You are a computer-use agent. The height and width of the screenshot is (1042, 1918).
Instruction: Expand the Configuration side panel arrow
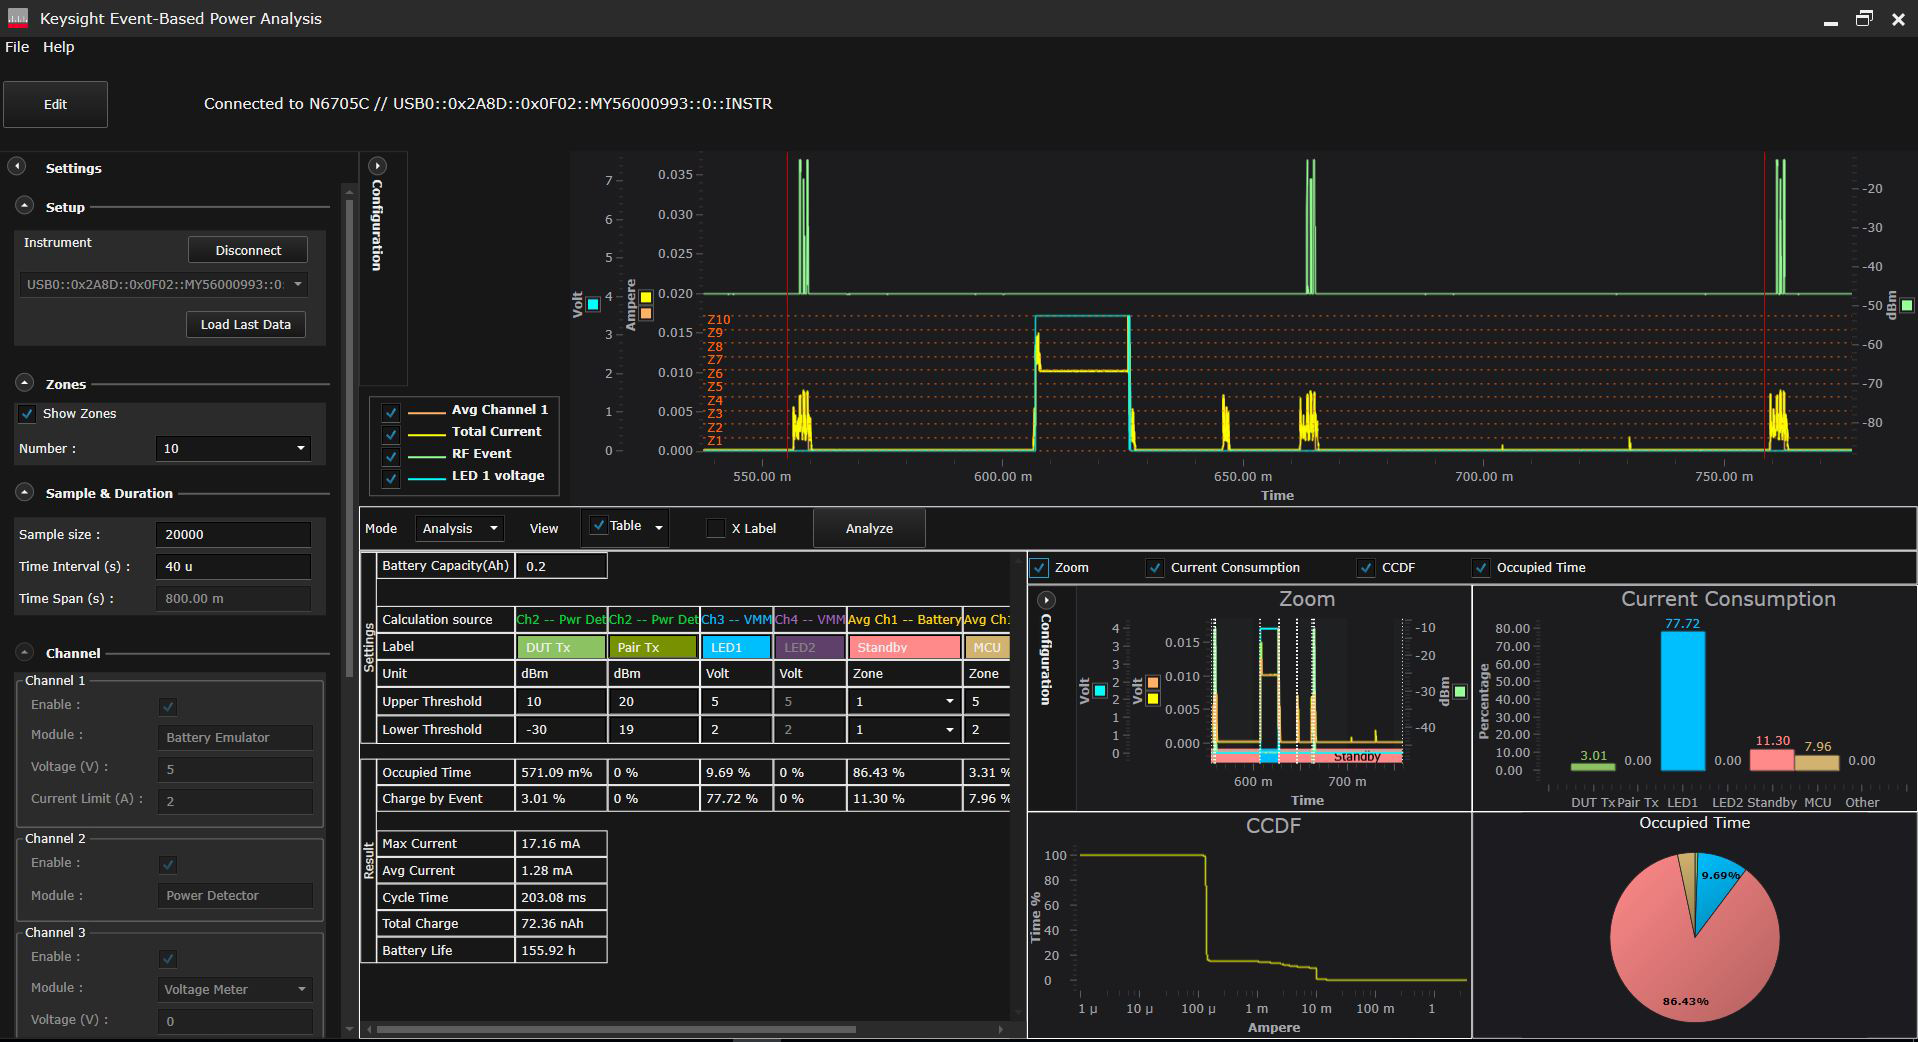[x=378, y=166]
